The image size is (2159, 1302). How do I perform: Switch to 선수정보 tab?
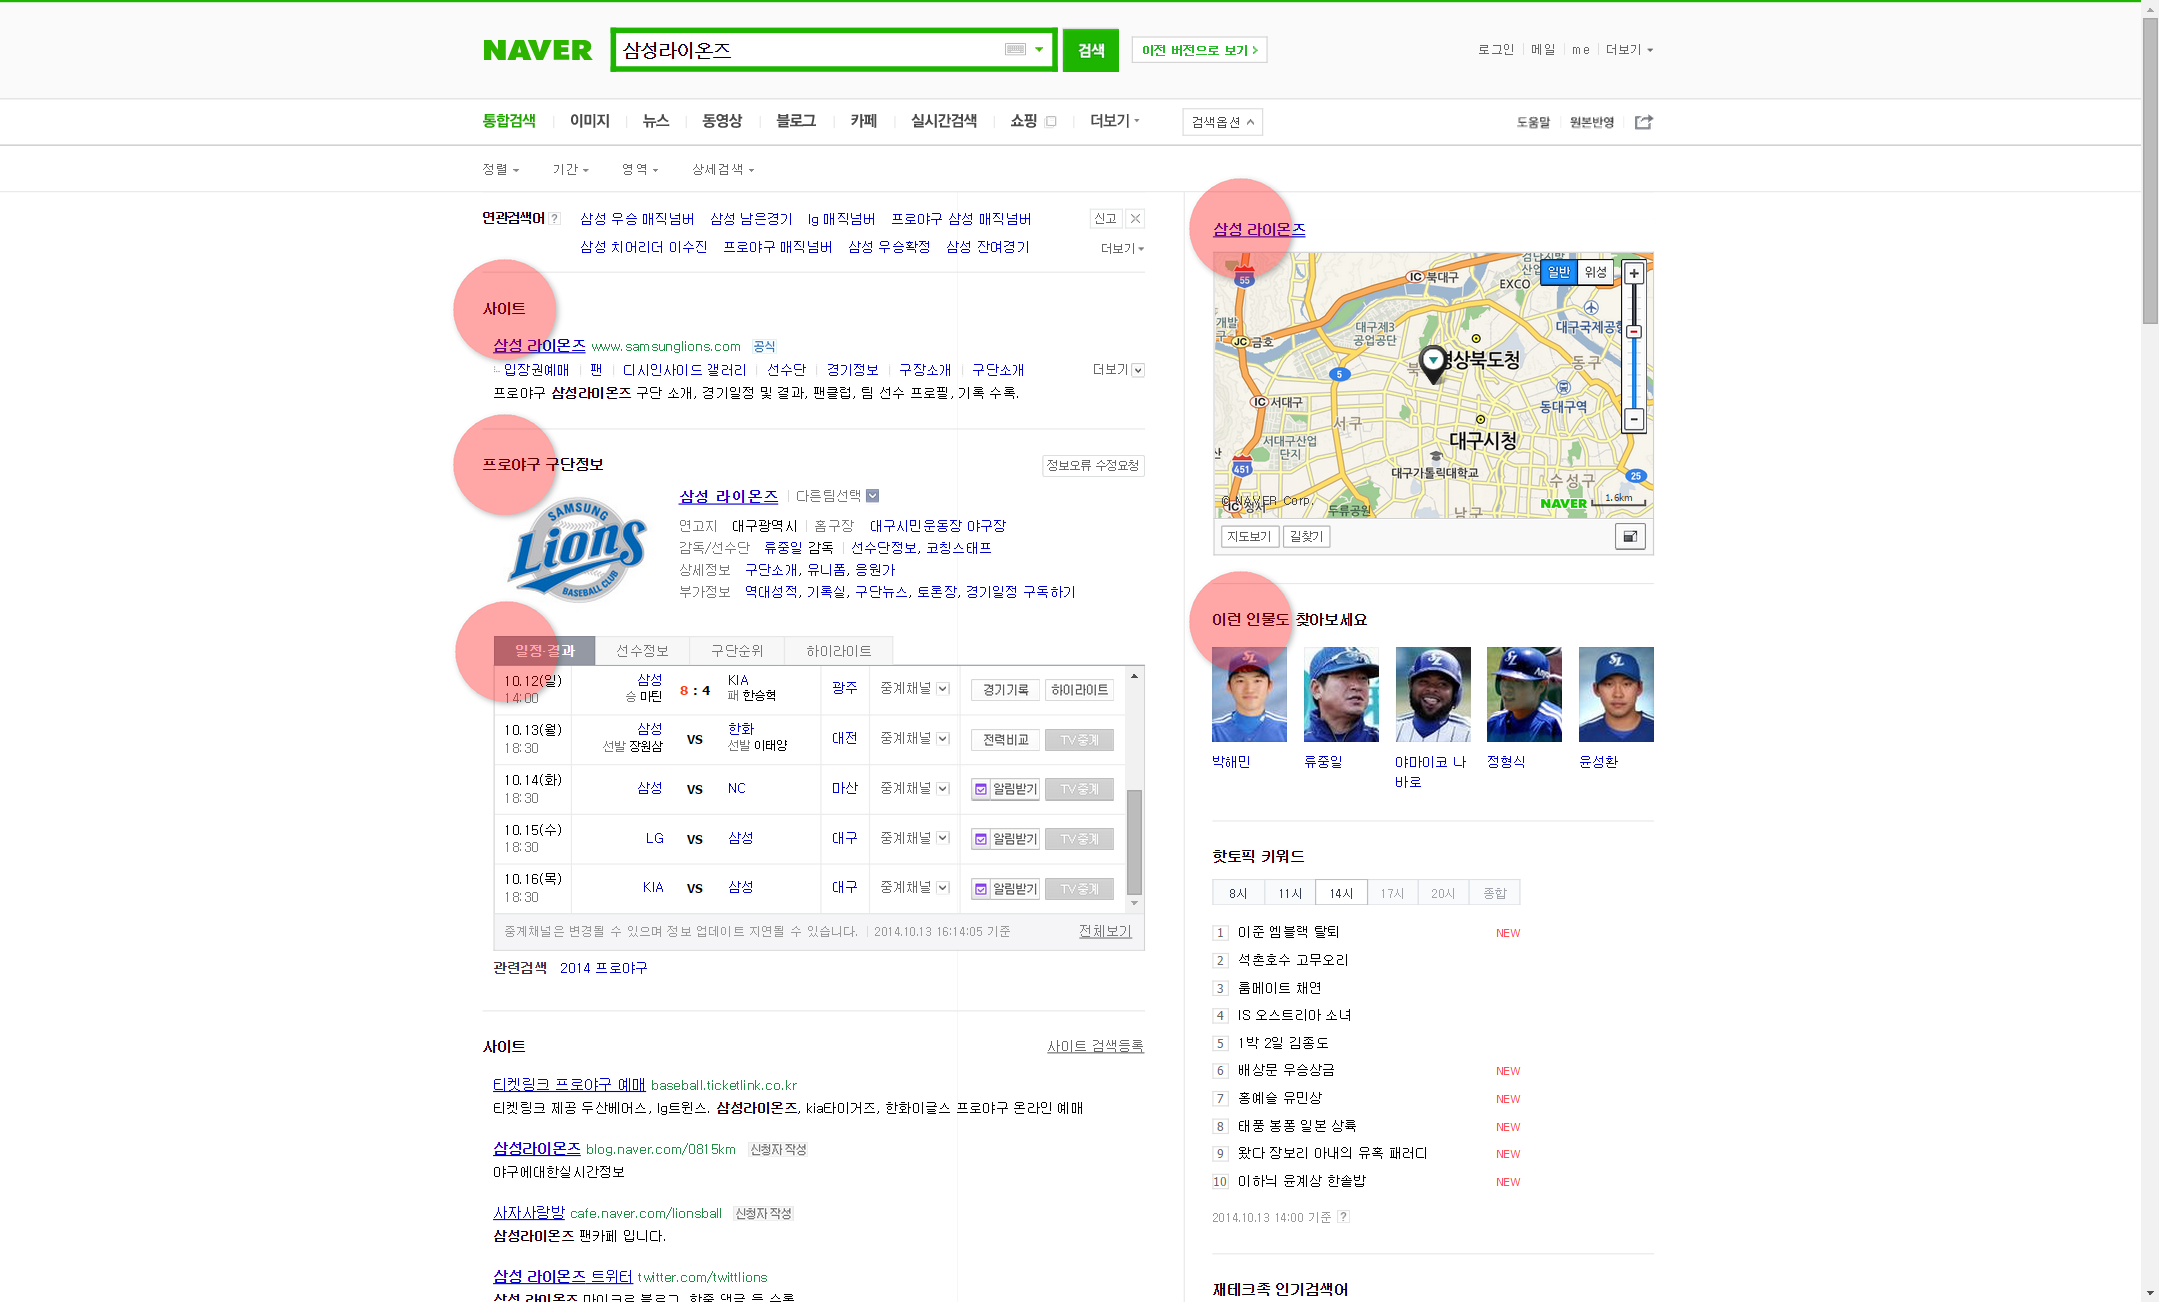tap(641, 651)
